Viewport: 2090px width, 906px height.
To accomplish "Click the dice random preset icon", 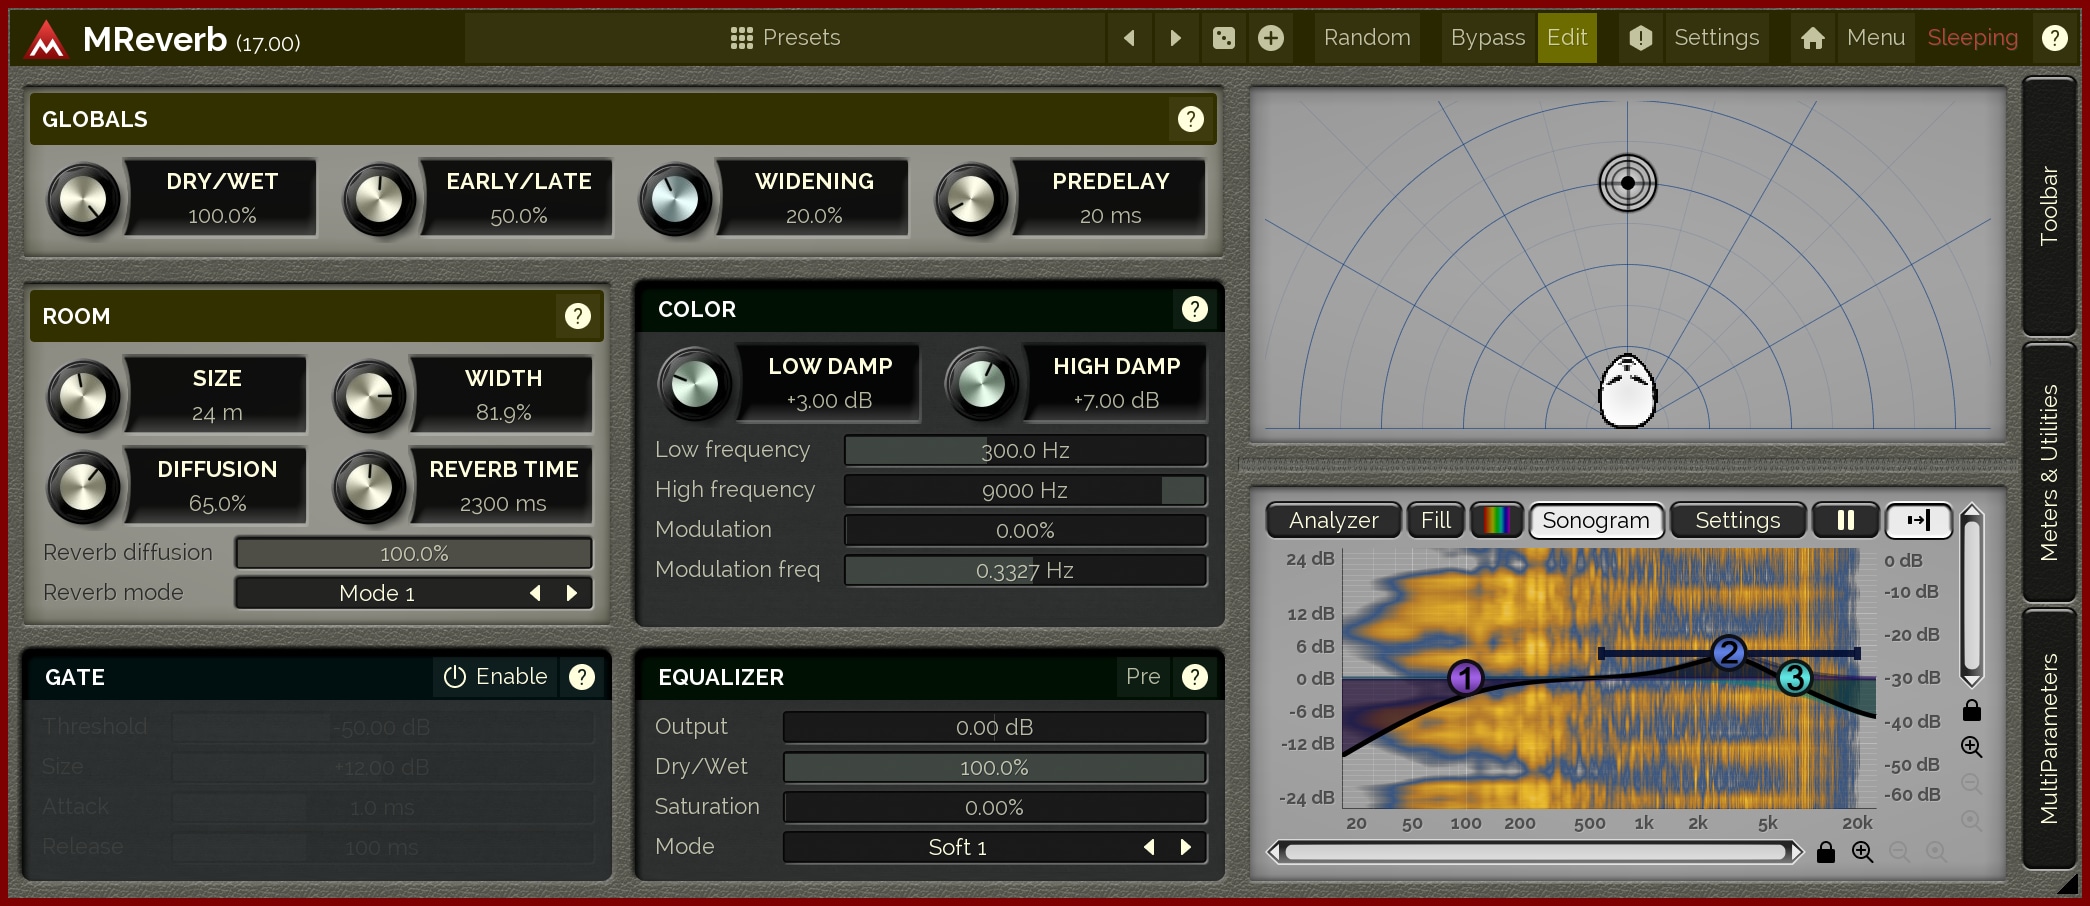I will (x=1223, y=38).
